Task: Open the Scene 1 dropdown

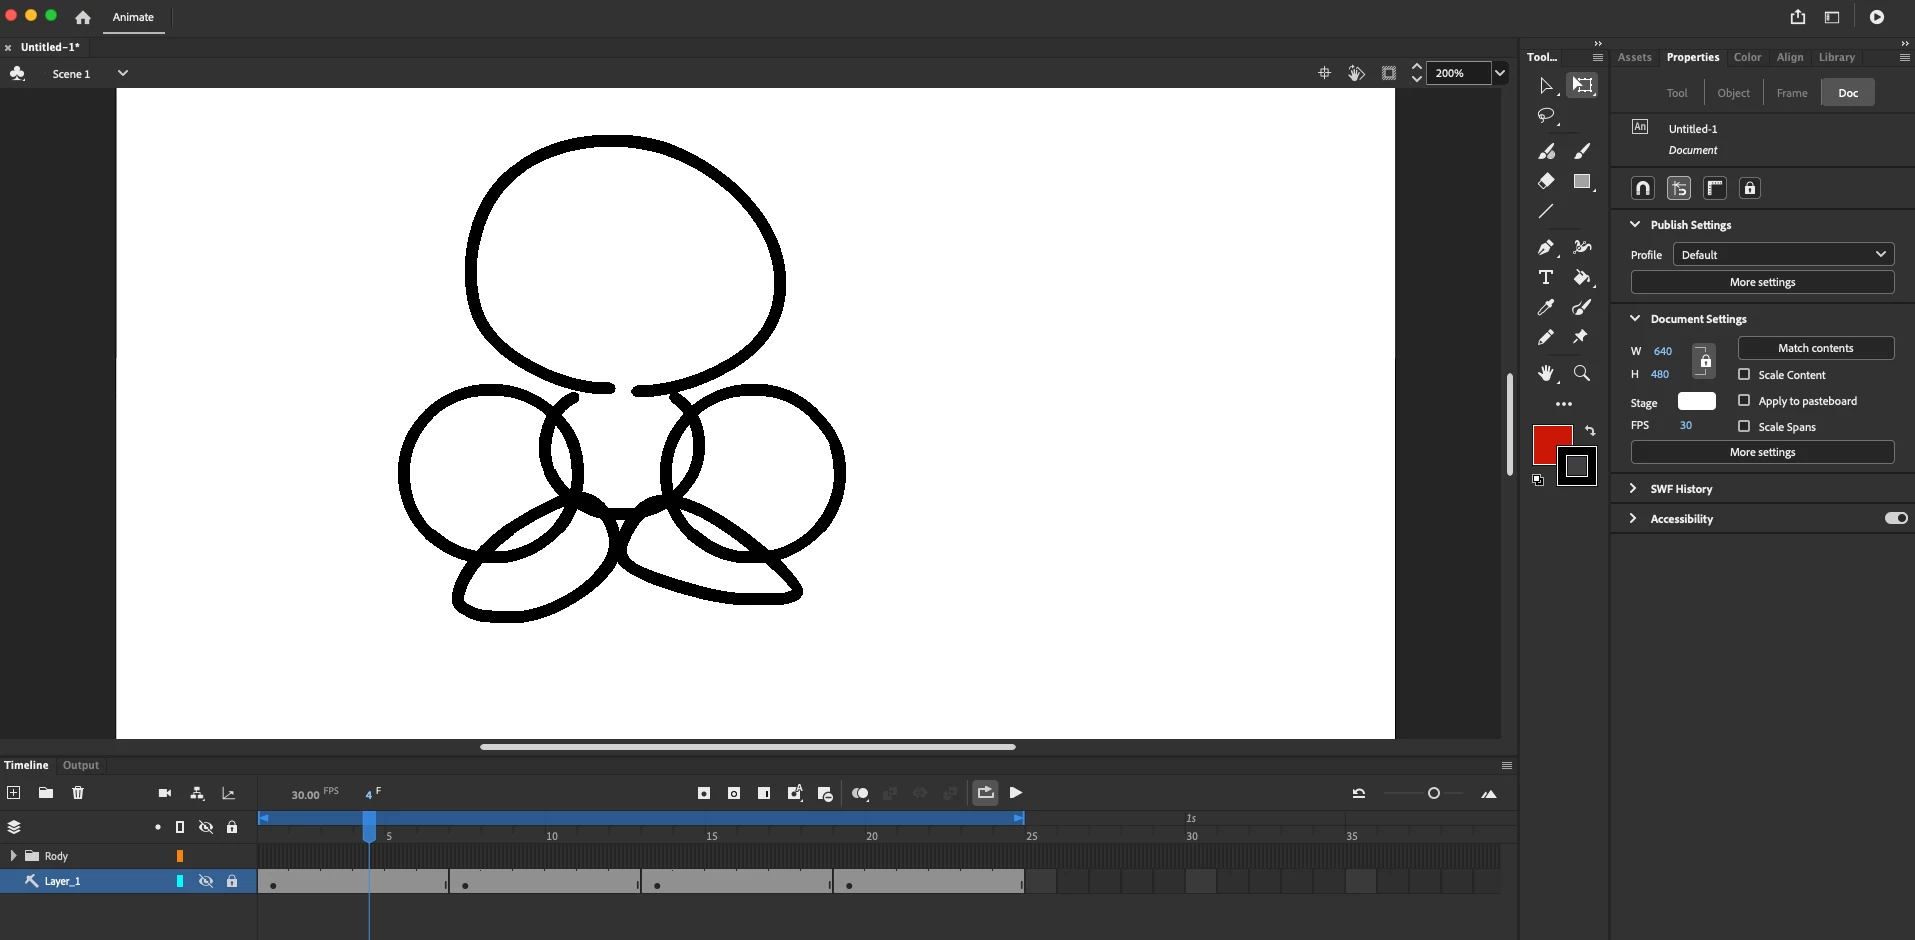Action: [x=122, y=73]
